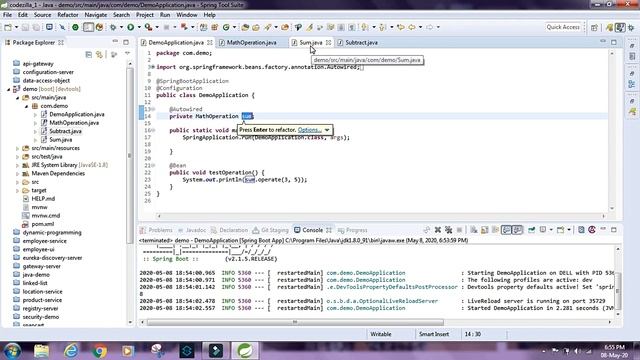Click the Console horizontal scrollbar thumb
Viewport: 640px width, 360px height.
coord(295,322)
